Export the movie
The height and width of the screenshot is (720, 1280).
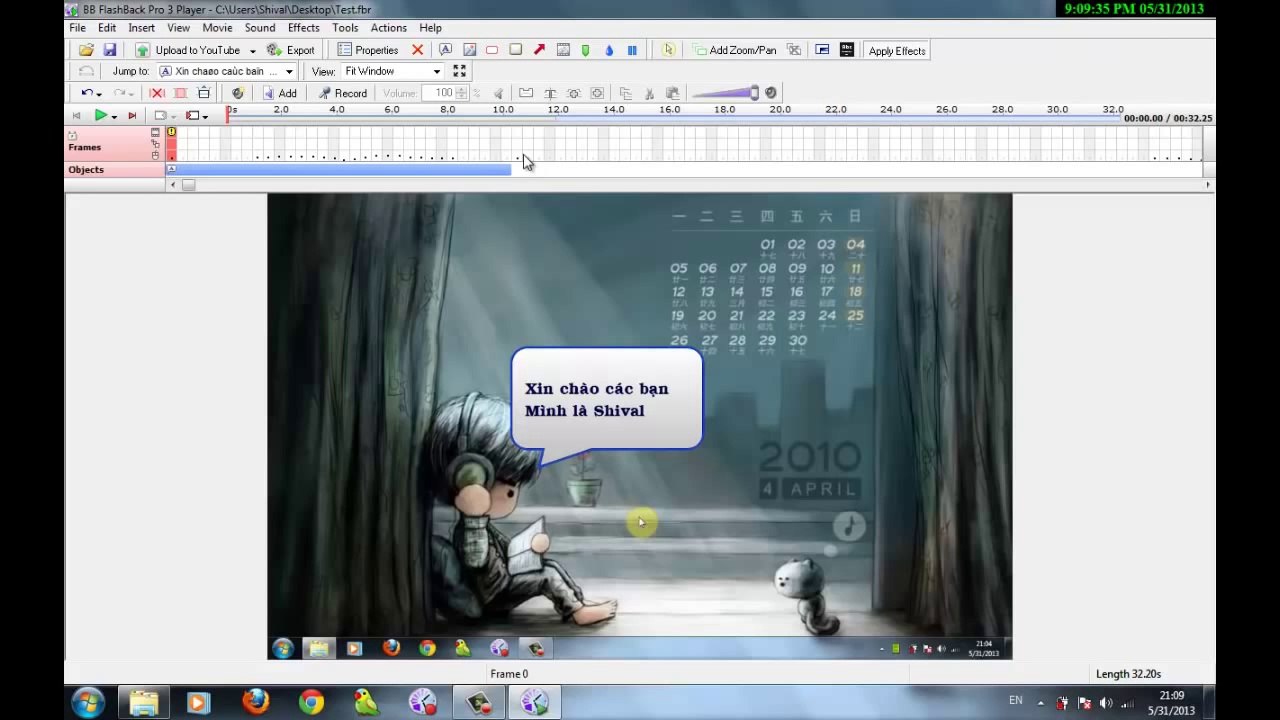(291, 50)
